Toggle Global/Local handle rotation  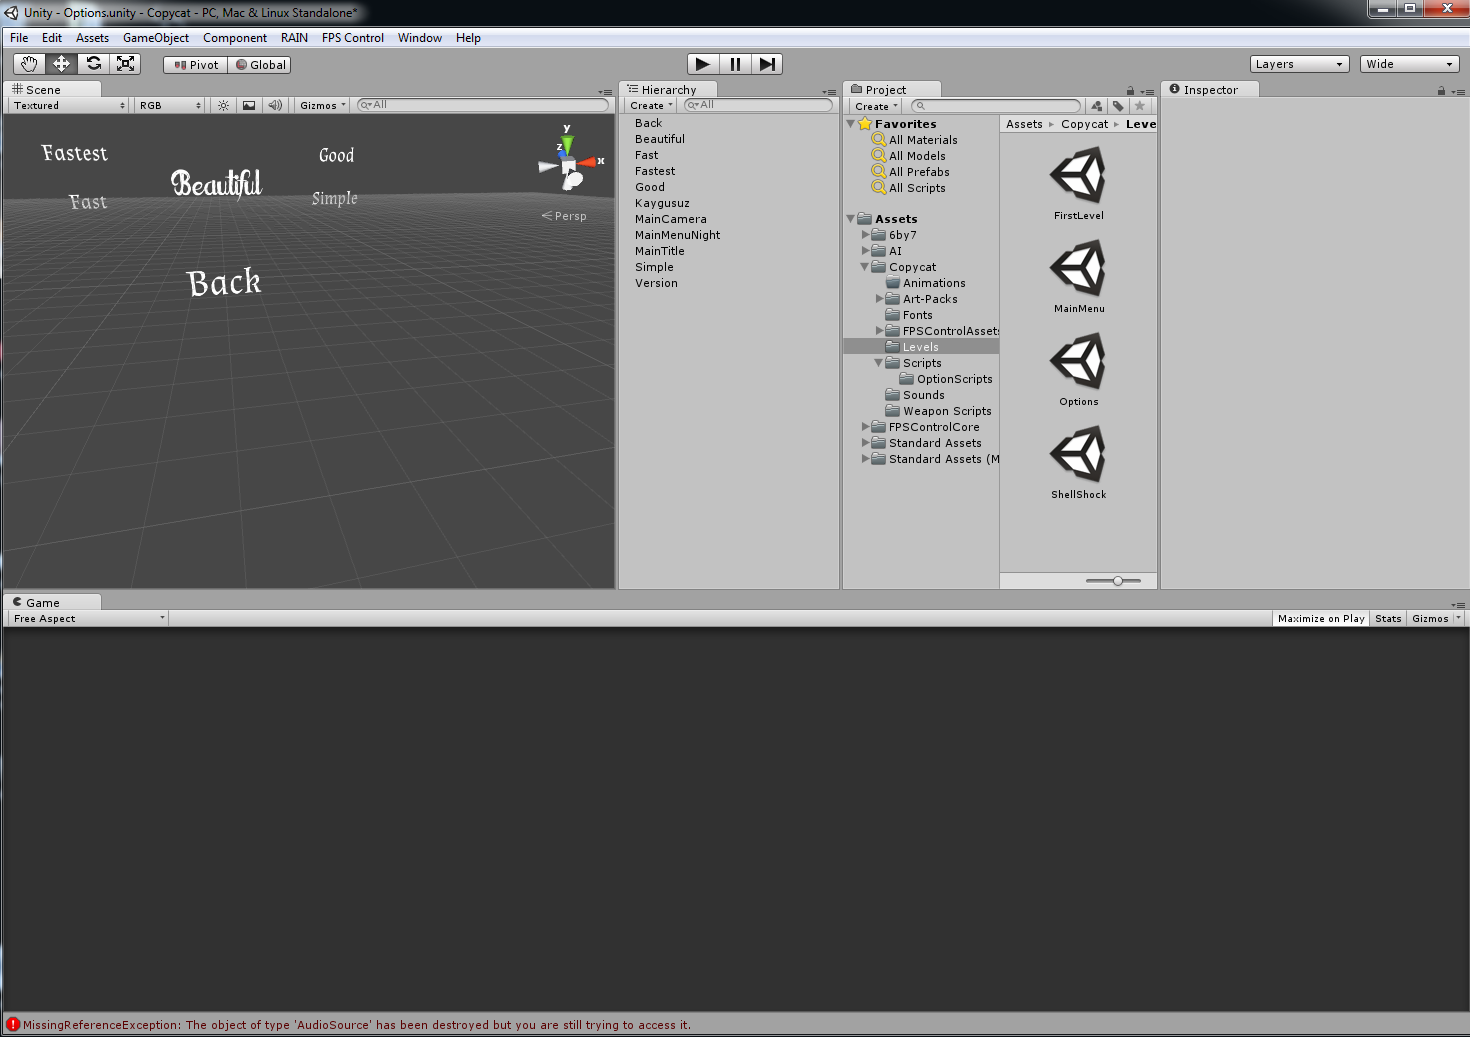tap(260, 65)
